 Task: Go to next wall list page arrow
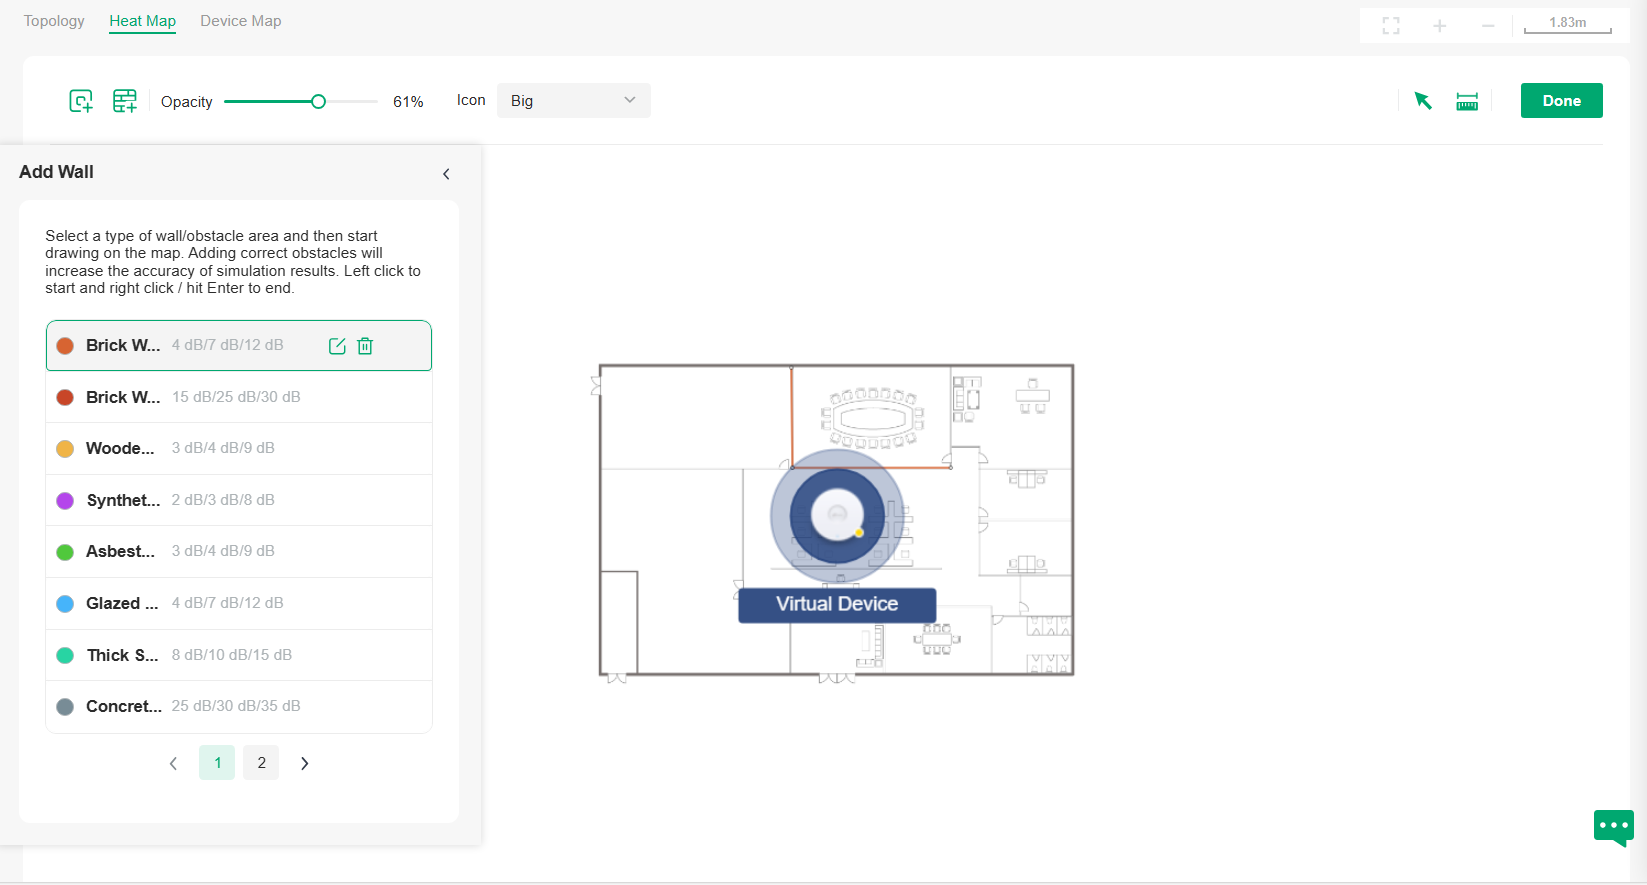305,763
